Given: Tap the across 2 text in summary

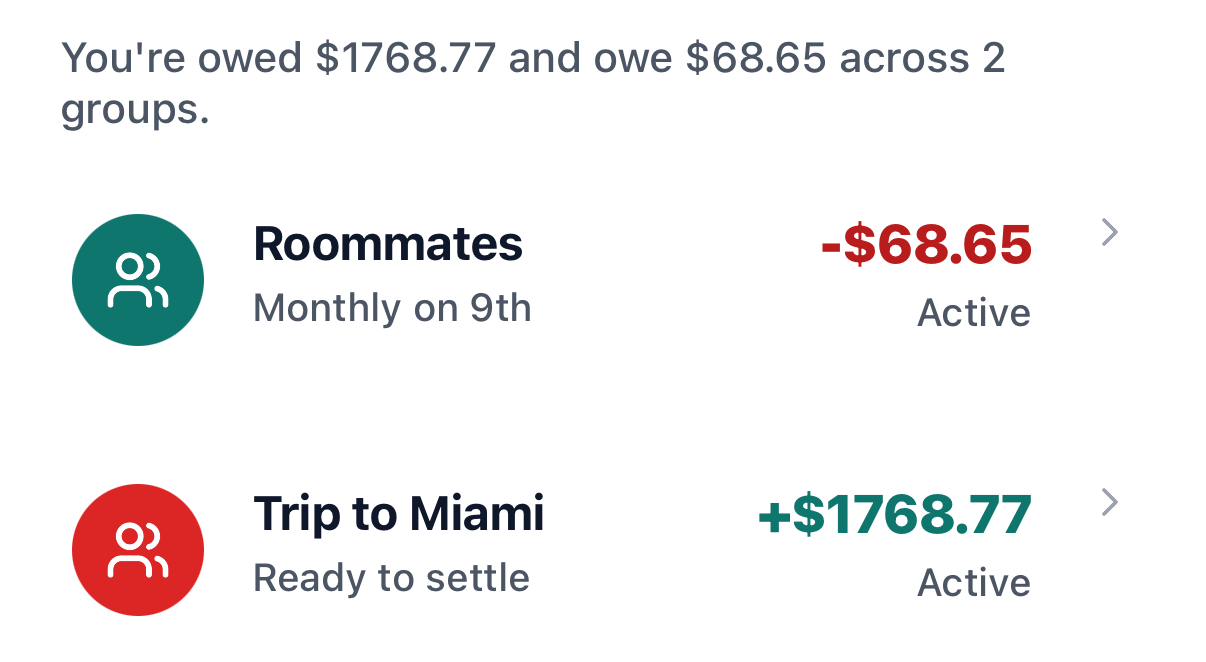Looking at the screenshot, I should pyautogui.click(x=922, y=58).
